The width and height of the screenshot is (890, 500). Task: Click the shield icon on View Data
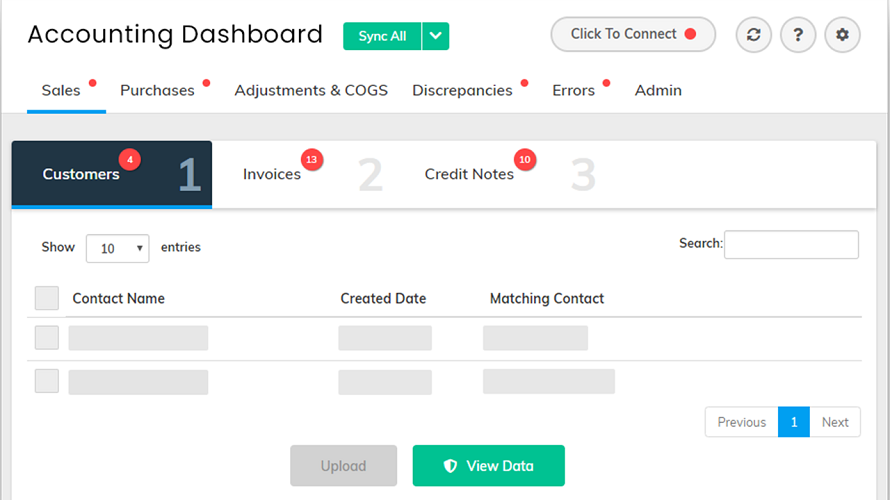[x=450, y=466]
